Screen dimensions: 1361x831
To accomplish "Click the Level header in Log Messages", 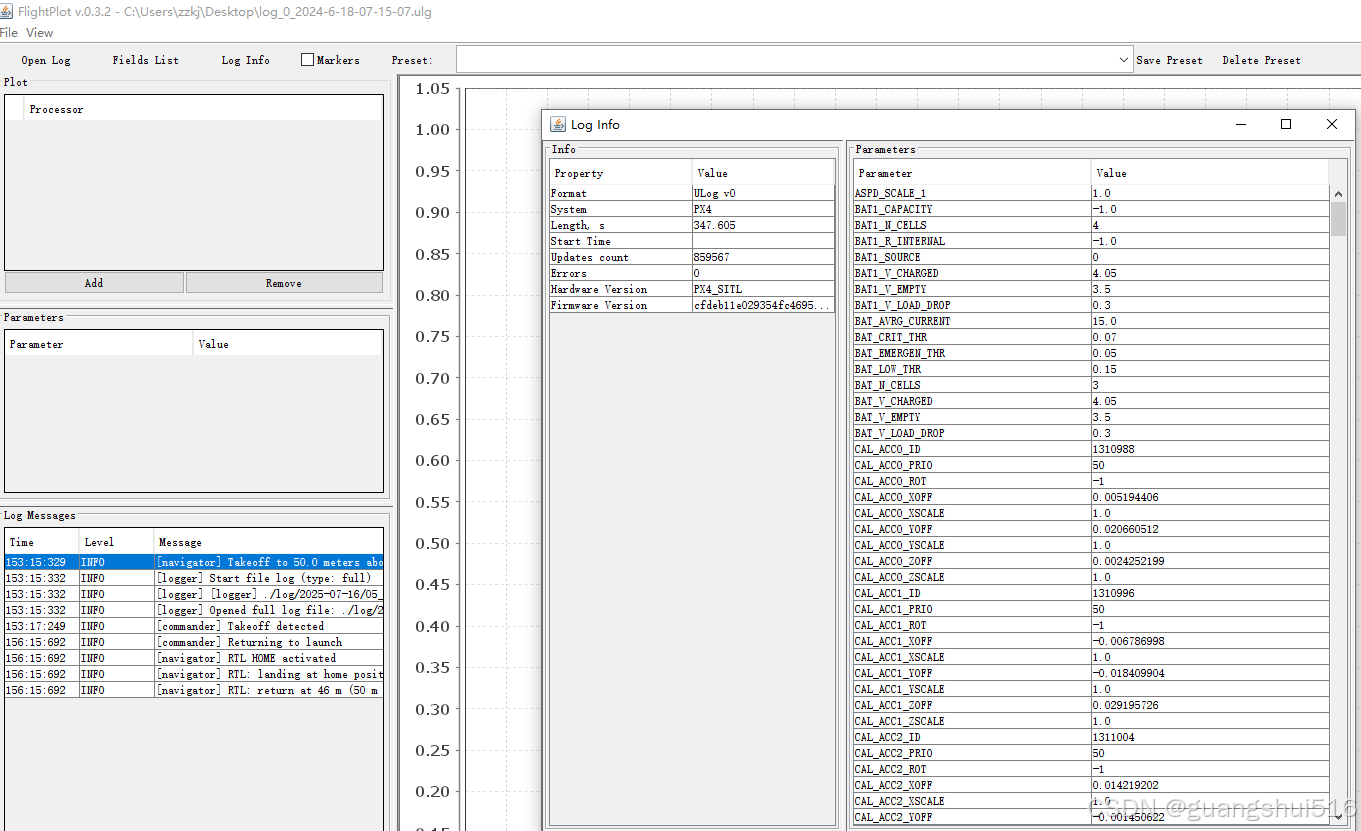I will tap(117, 542).
